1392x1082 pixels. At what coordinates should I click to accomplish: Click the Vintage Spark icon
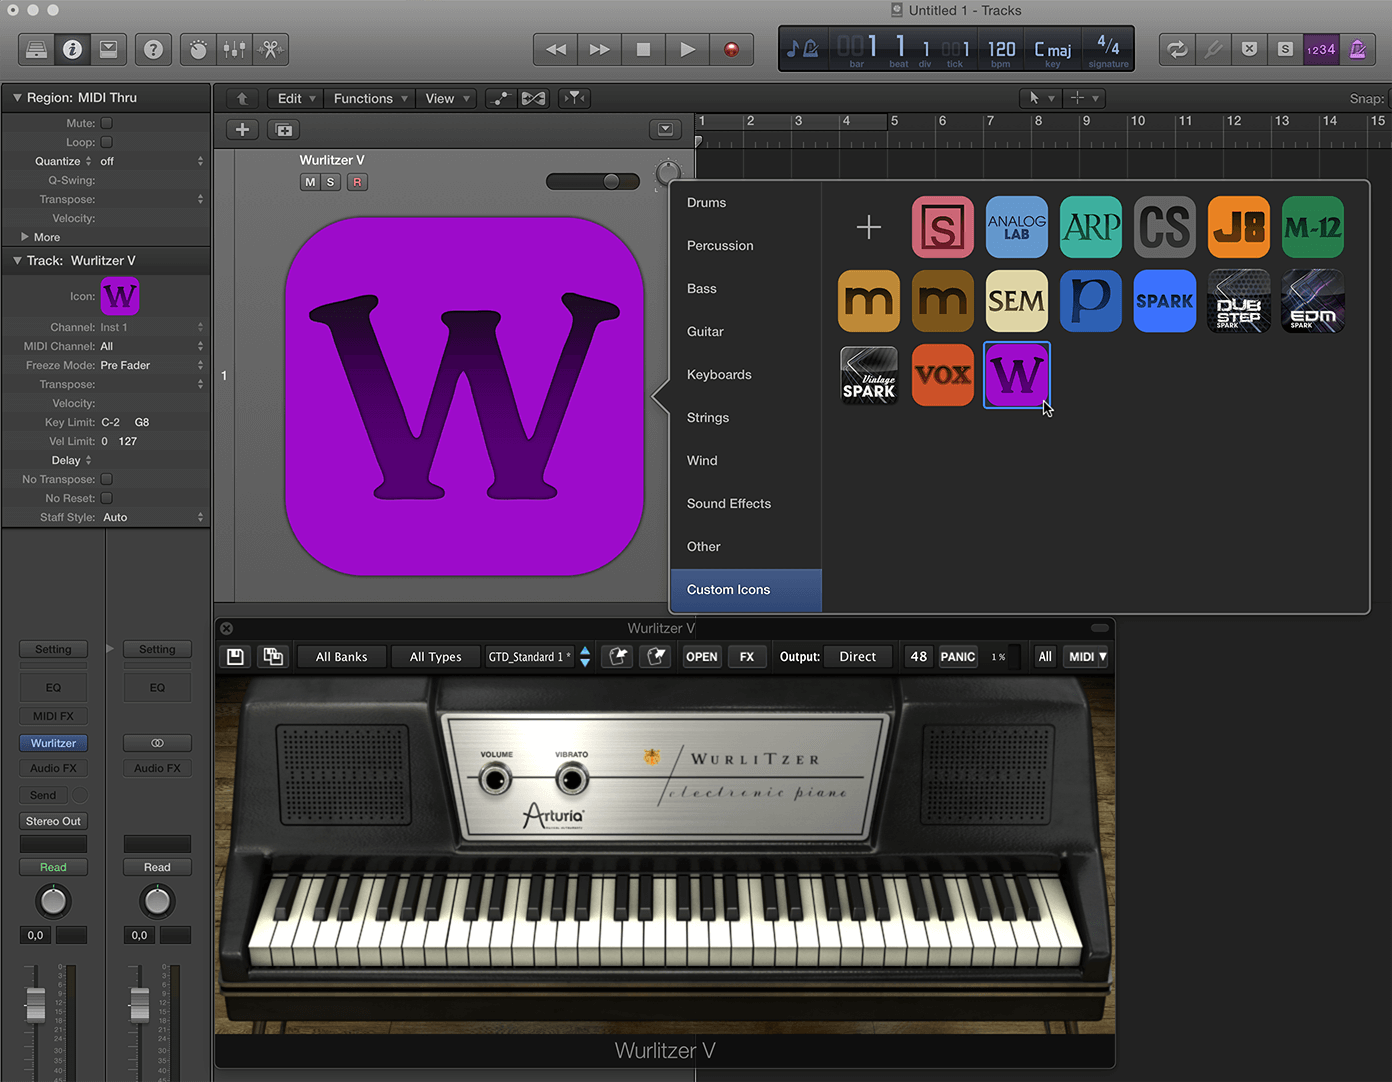tap(868, 375)
